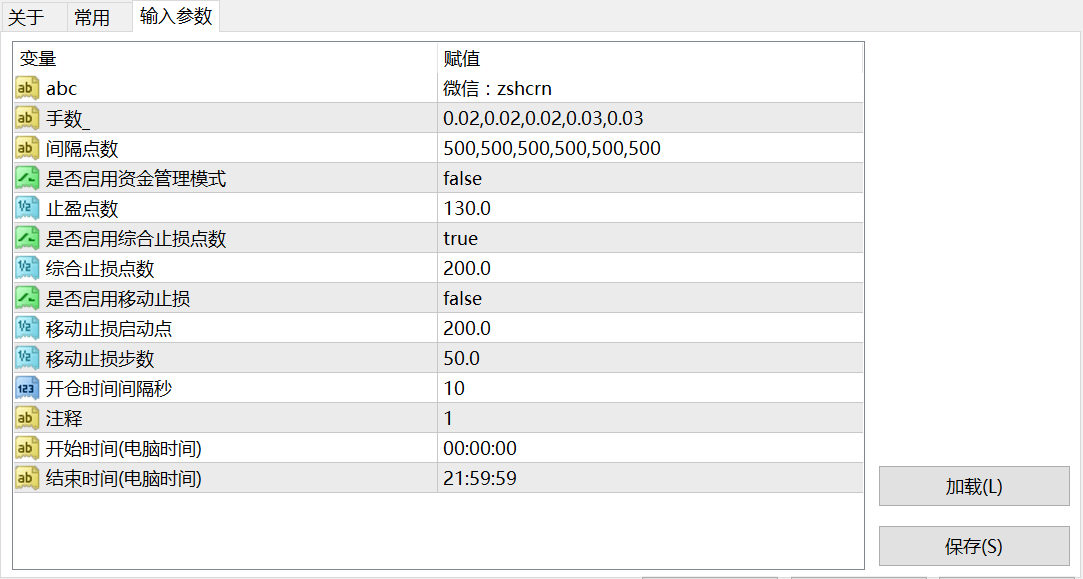Click the 保存(S) button
Screen dimensions: 1083x579
pos(974,547)
